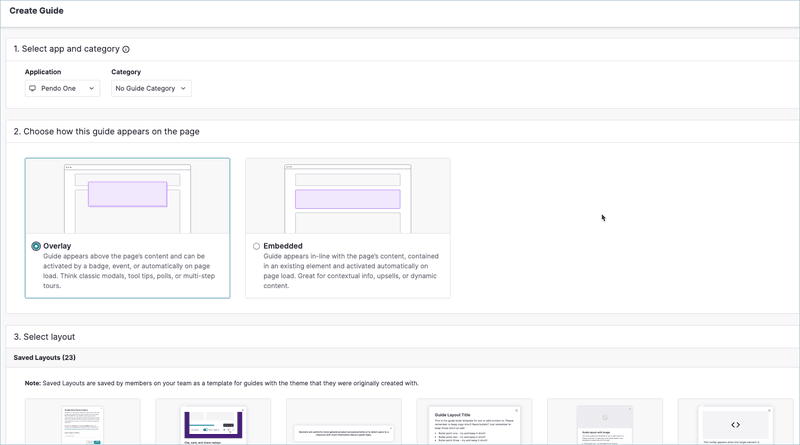Viewport: 800px width, 445px height.
Task: Click the Embedded option title text
Action: pyautogui.click(x=283, y=246)
